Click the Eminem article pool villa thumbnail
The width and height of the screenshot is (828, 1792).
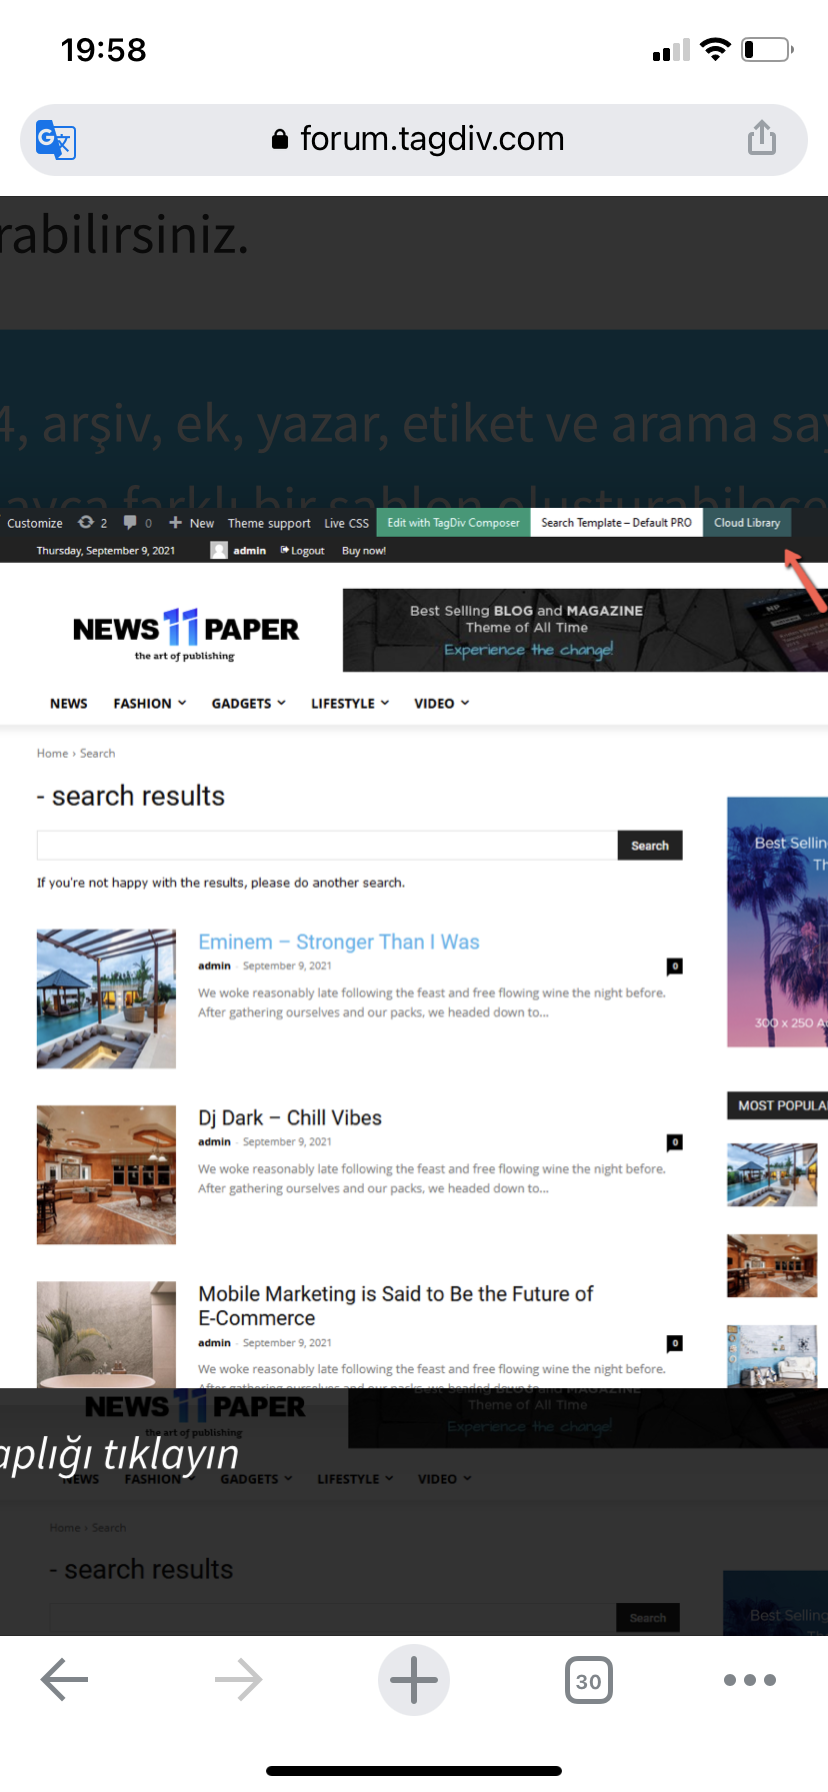pos(106,999)
